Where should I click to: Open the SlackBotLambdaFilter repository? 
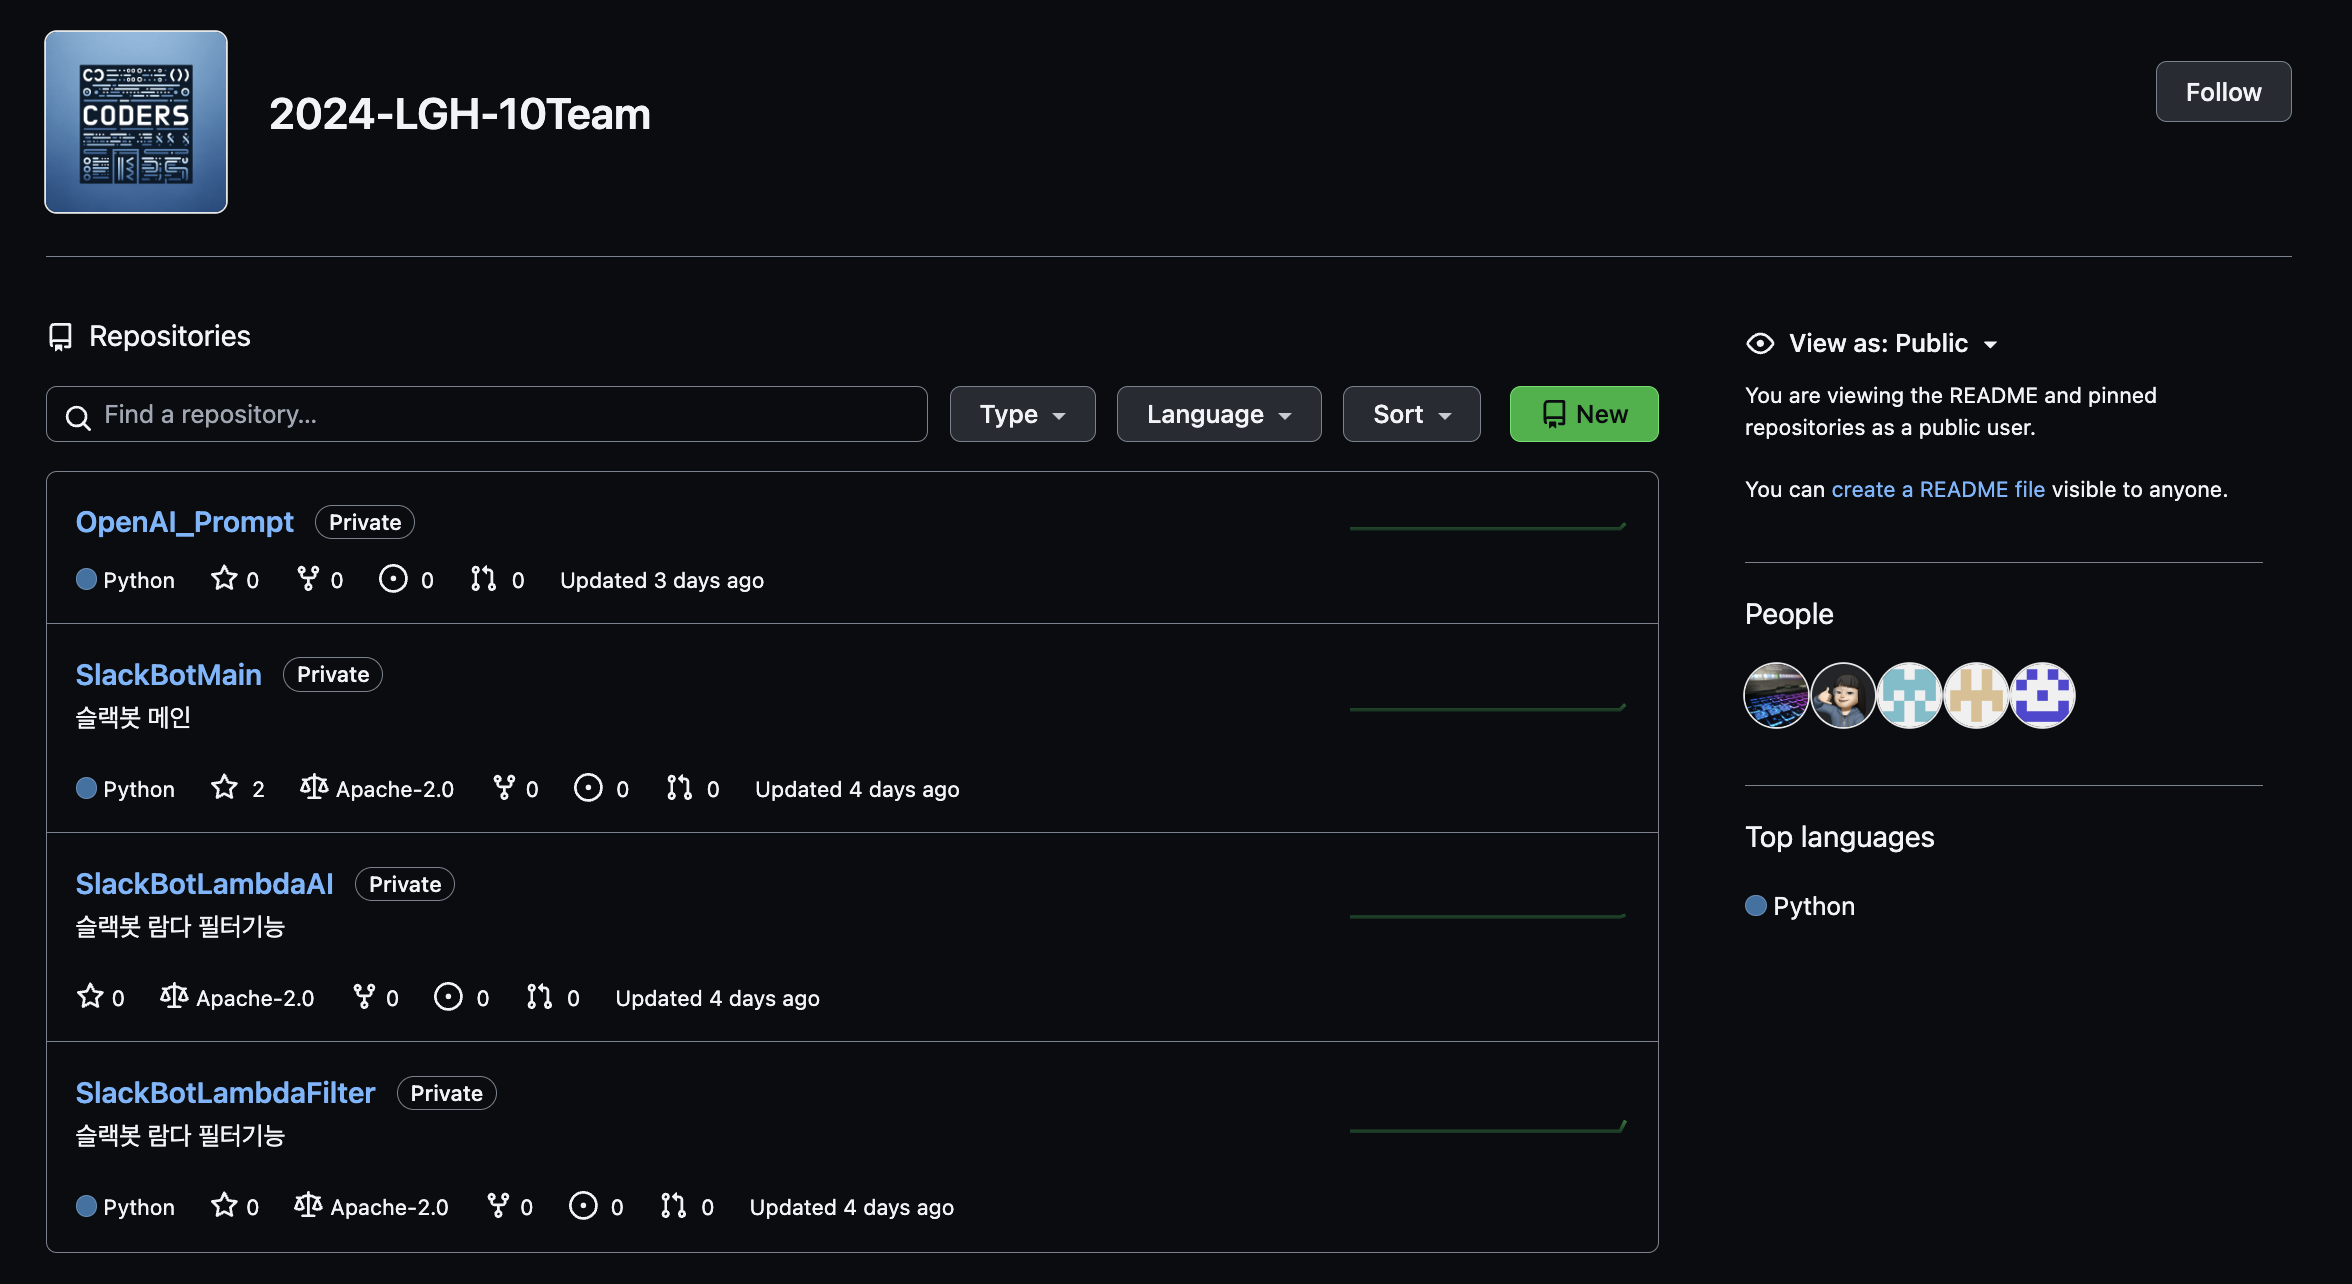[x=226, y=1093]
